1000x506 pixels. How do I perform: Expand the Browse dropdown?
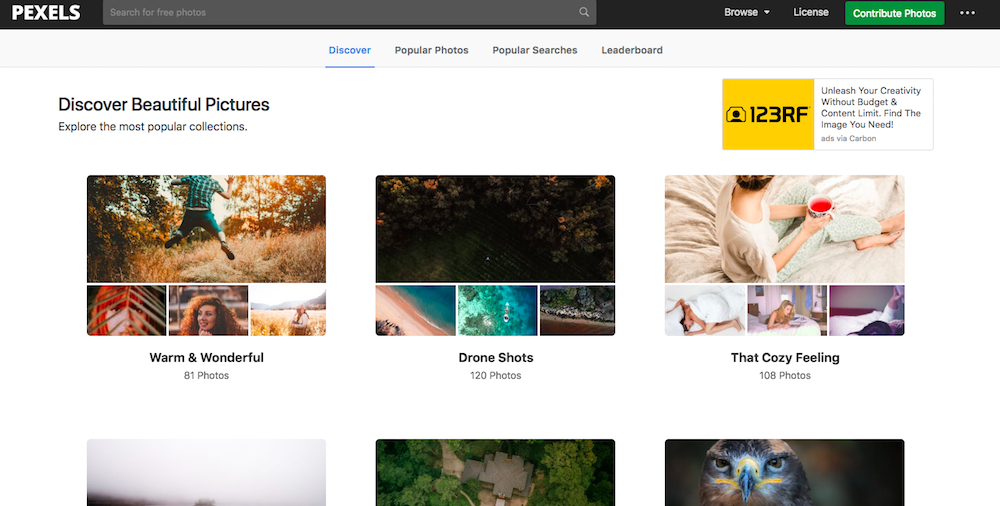pyautogui.click(x=747, y=12)
